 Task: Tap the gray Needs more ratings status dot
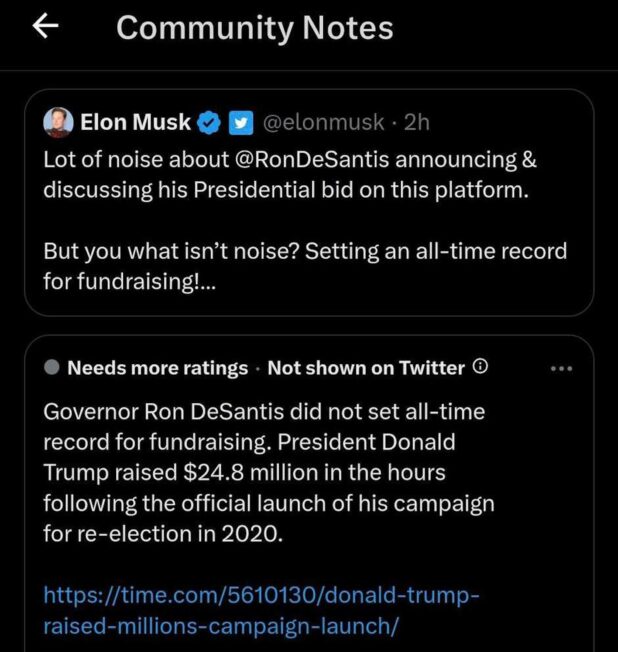(x=53, y=368)
